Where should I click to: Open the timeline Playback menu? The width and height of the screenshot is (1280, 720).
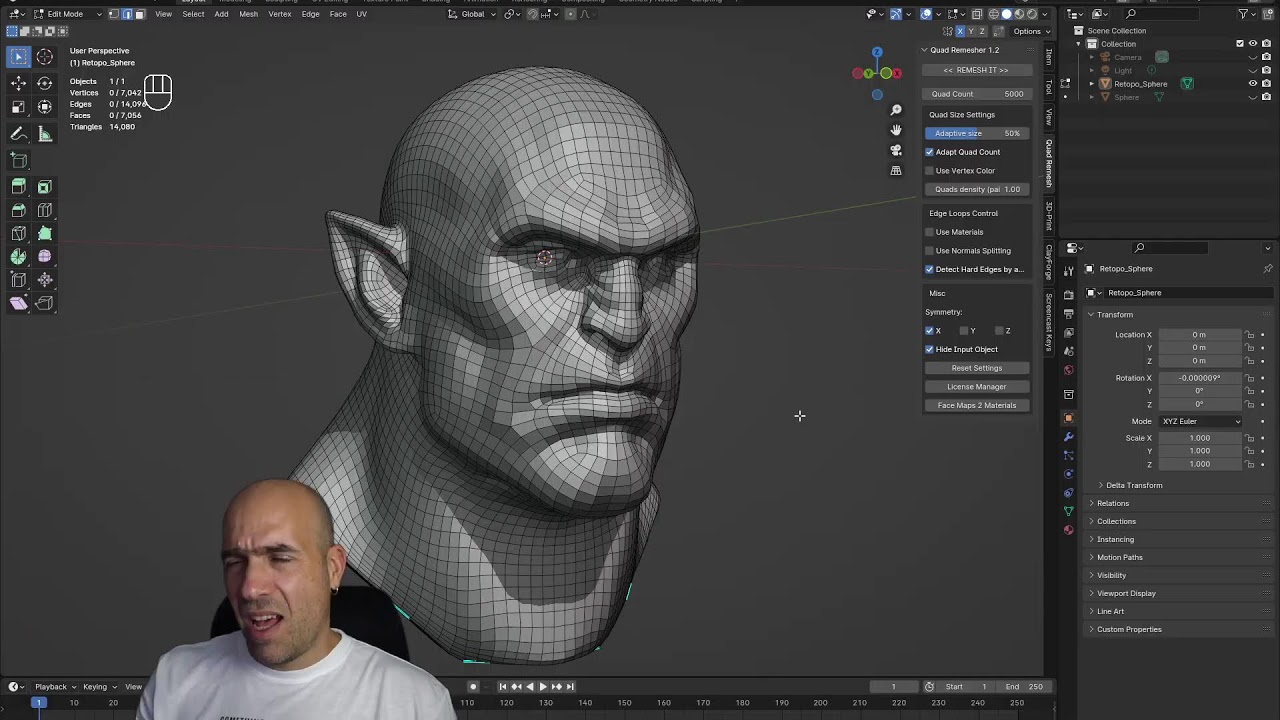[x=54, y=687]
